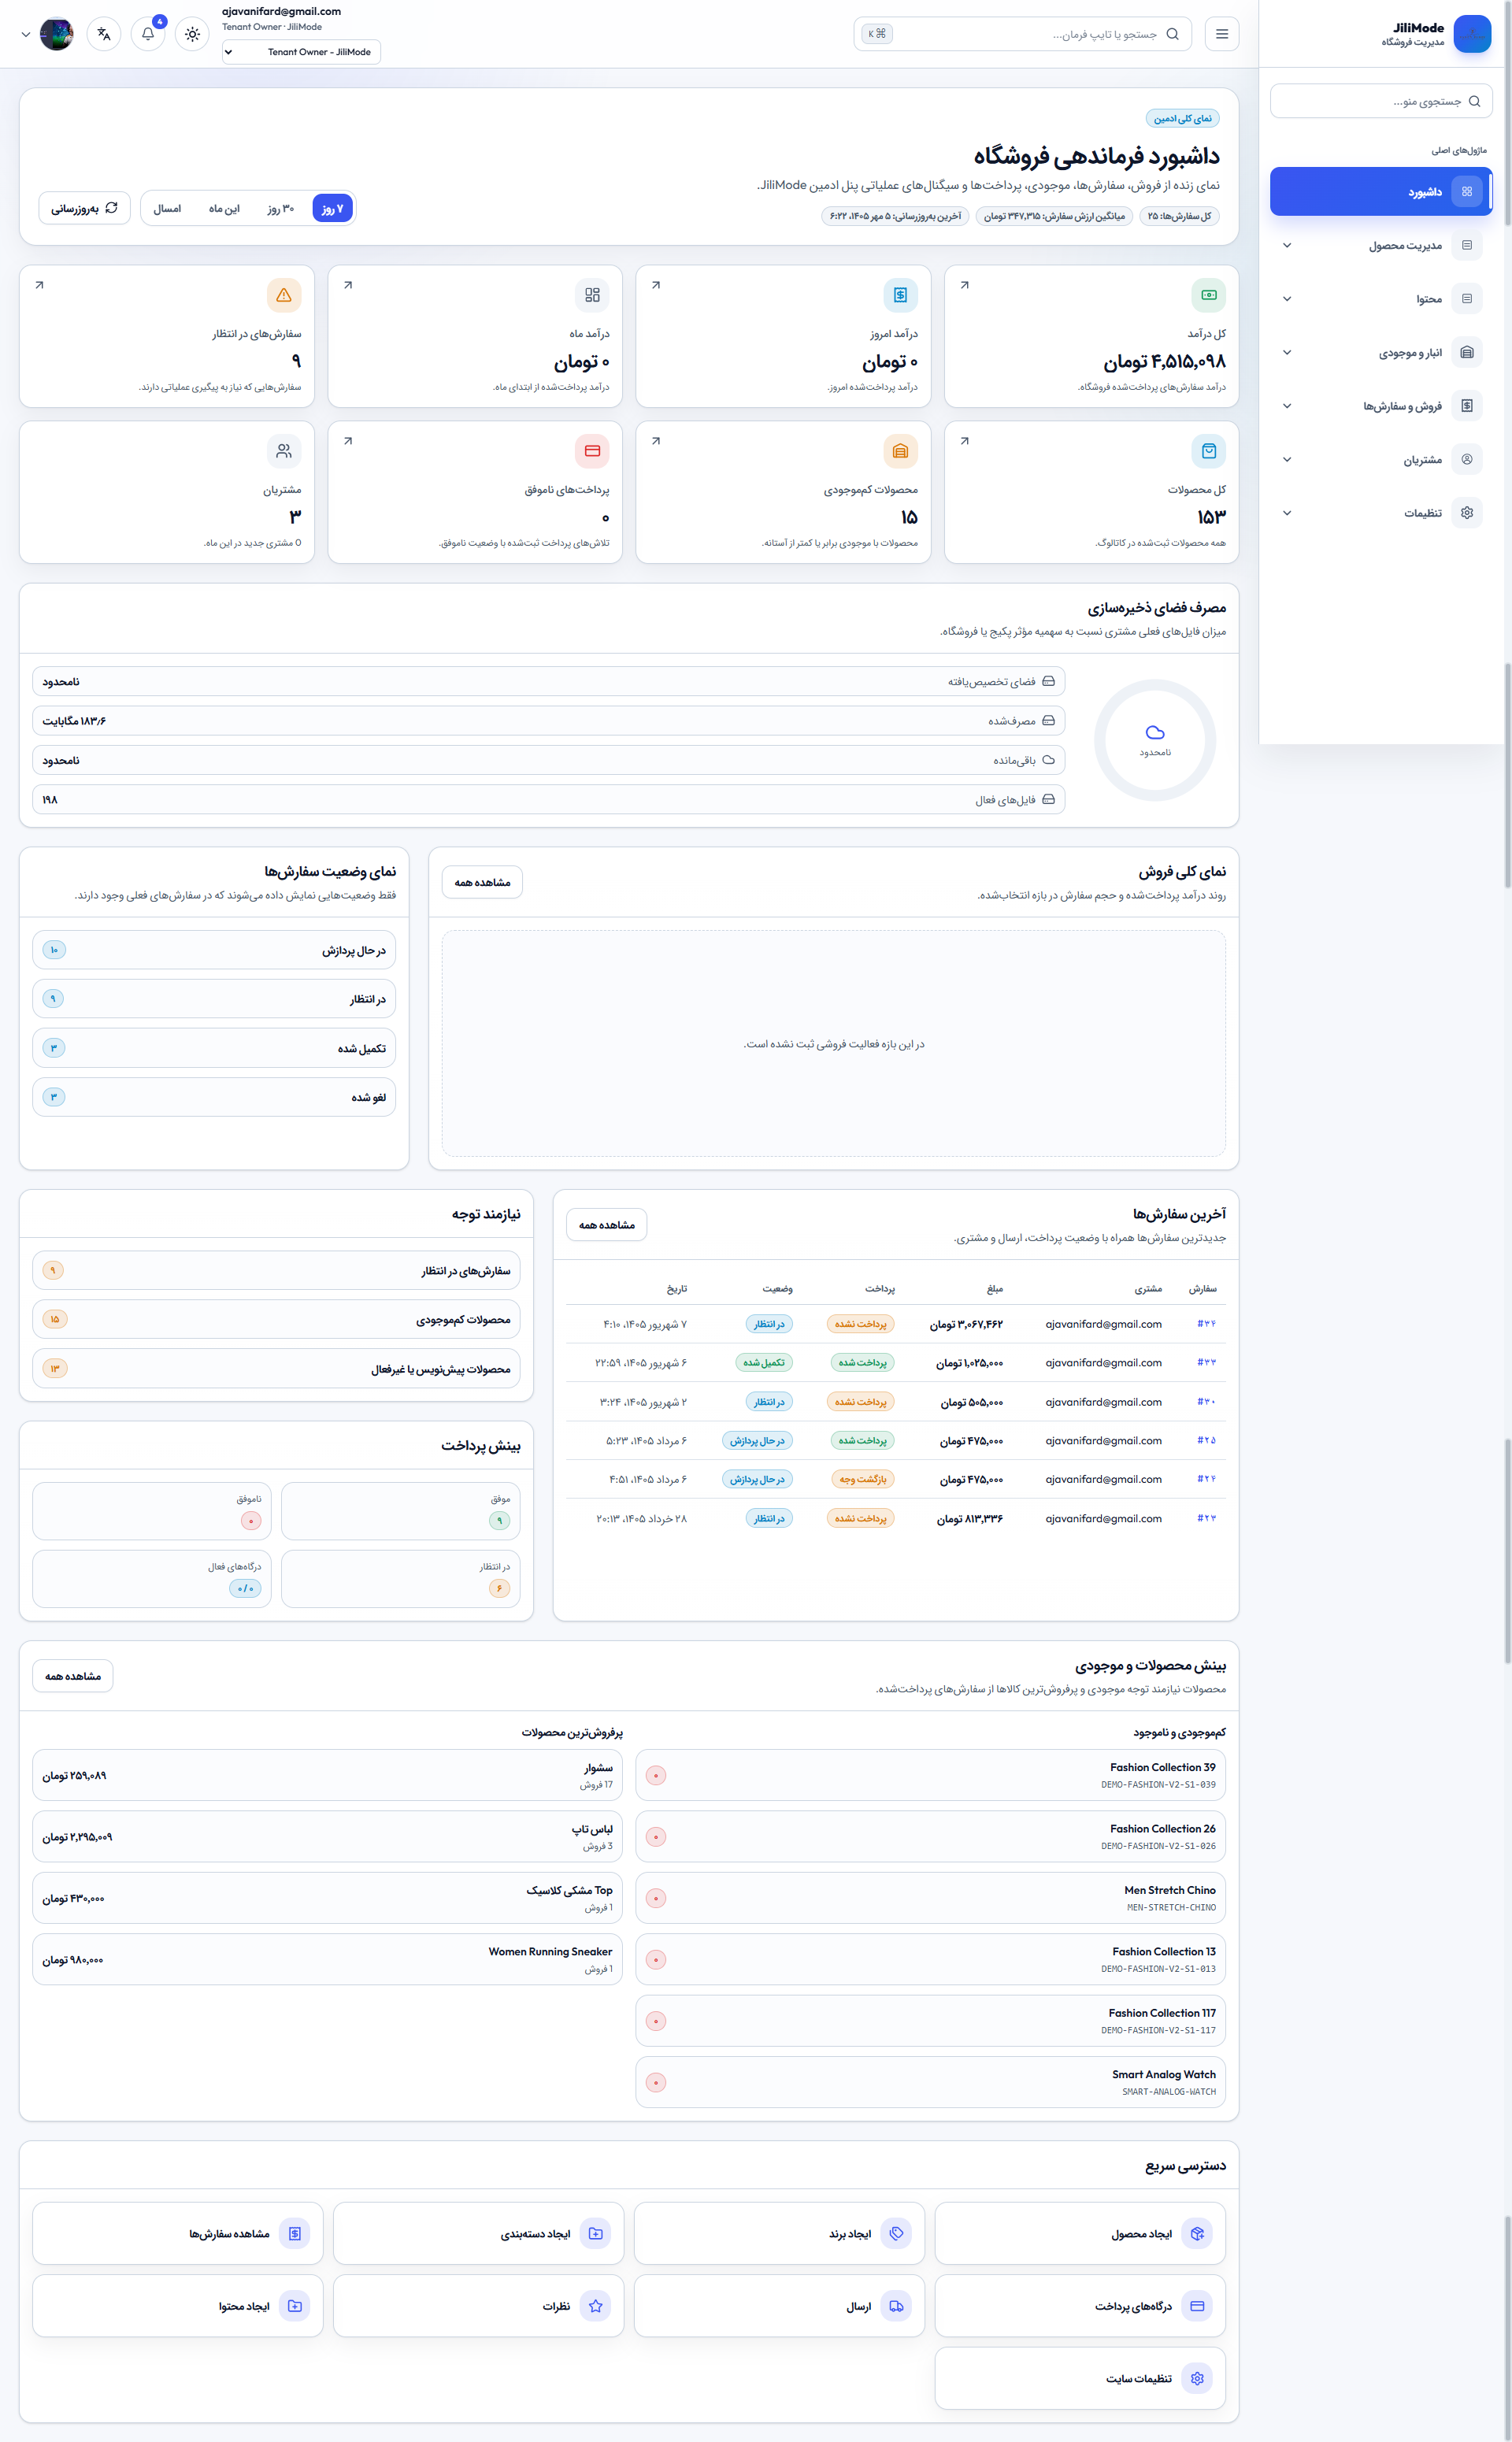1512x2442 pixels.
Task: Open the arrow on کل درآمد card
Action: (964, 285)
